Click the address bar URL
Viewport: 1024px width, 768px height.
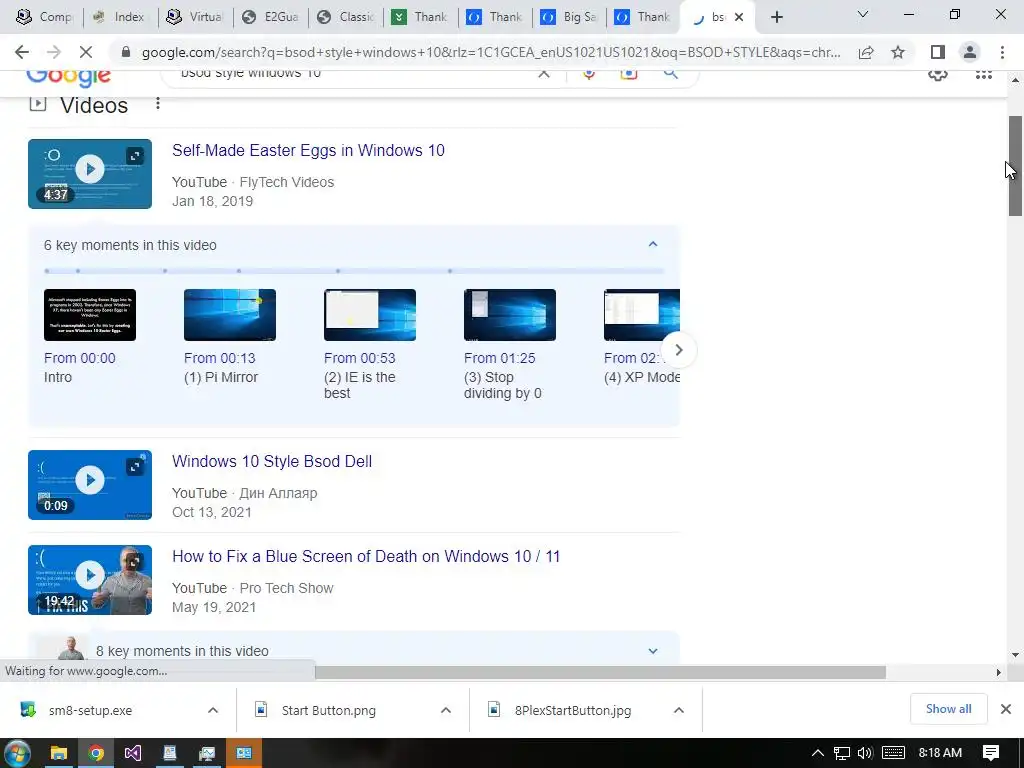pos(490,52)
